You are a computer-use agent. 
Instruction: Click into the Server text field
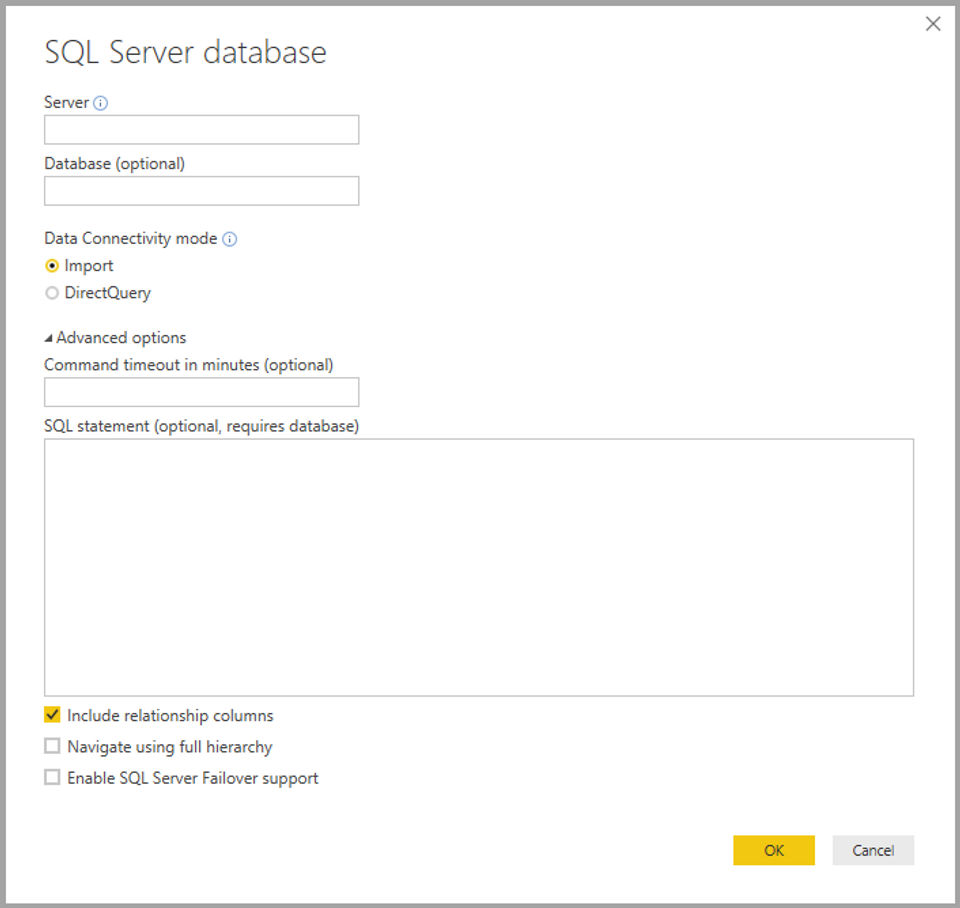click(x=201, y=130)
